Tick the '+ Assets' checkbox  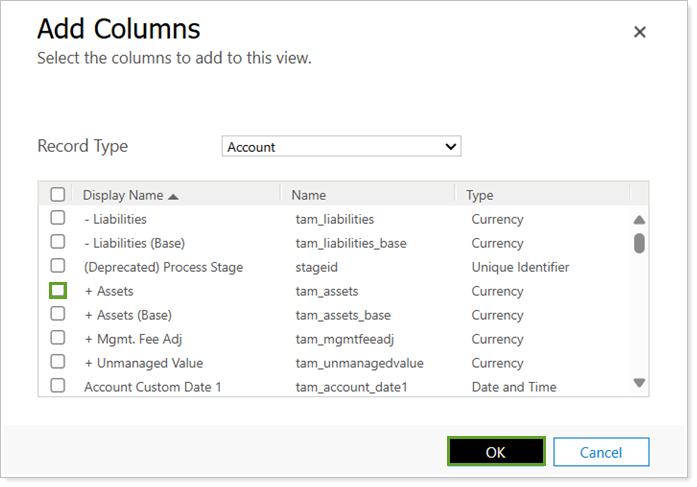(58, 290)
